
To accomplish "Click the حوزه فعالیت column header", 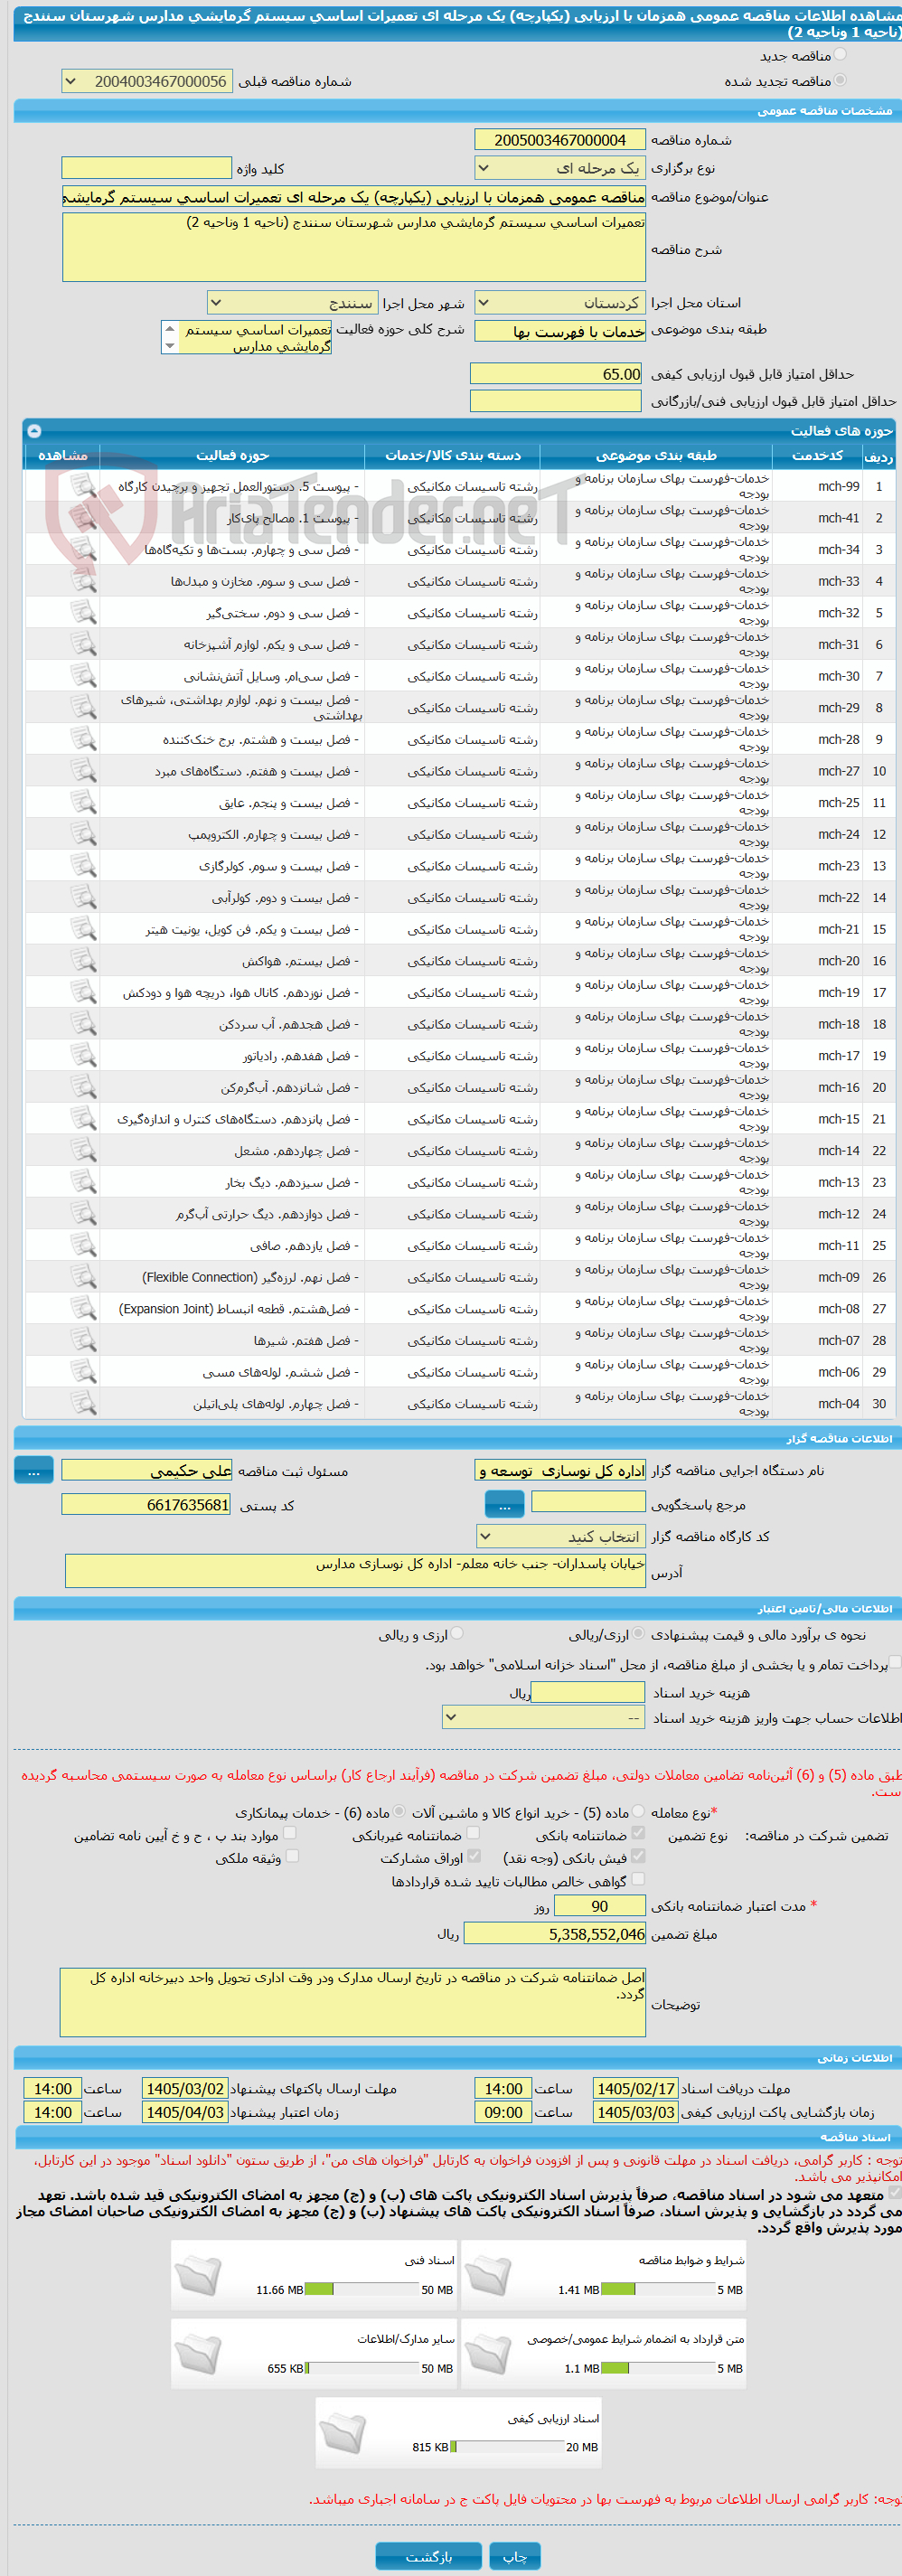I will 233,456.
